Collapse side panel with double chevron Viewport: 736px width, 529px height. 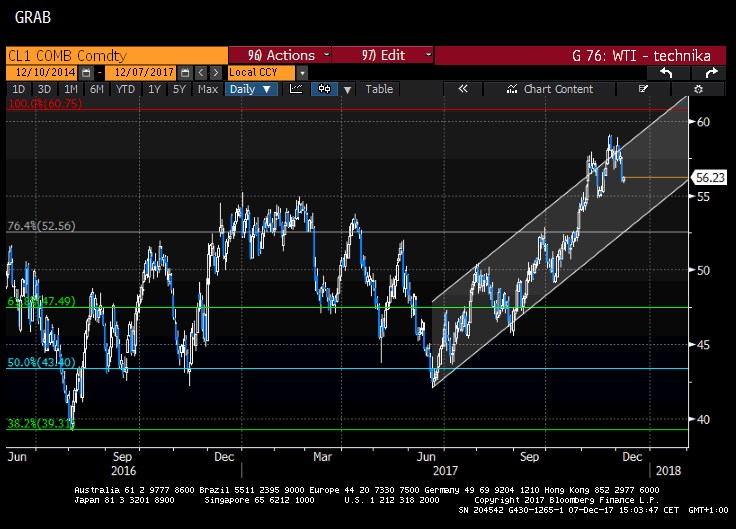coord(463,89)
